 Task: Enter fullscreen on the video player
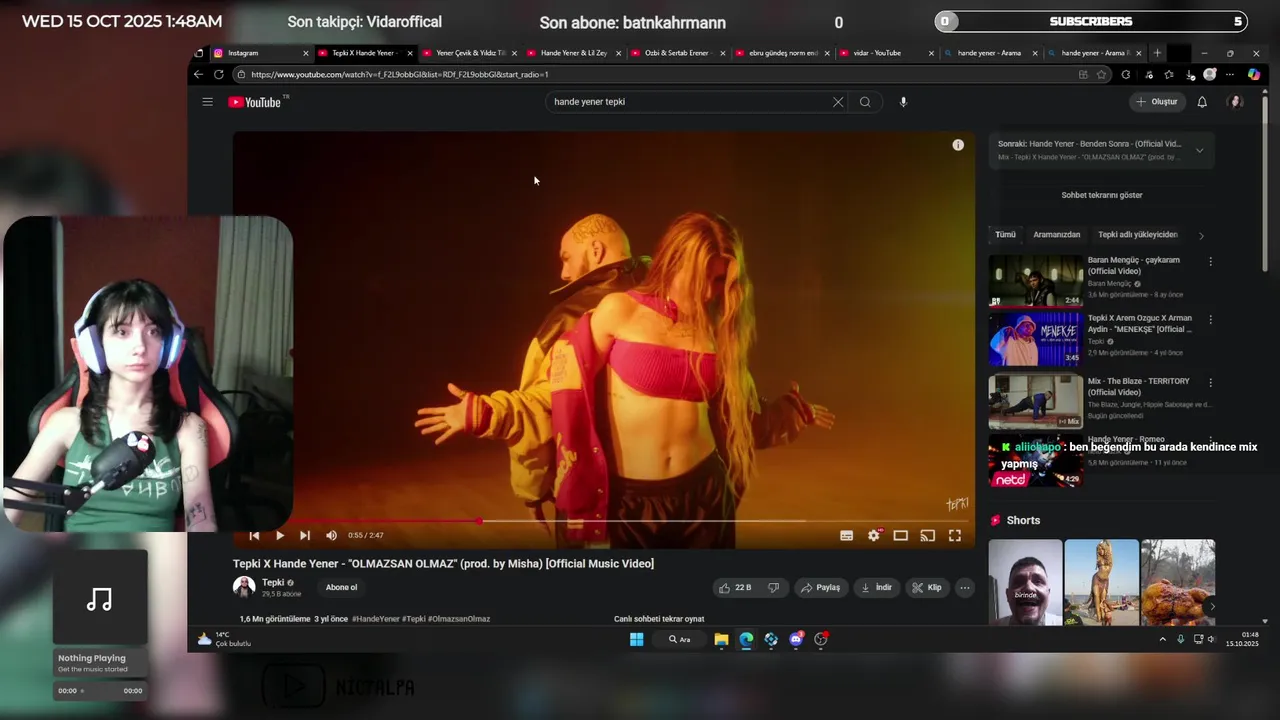(955, 536)
